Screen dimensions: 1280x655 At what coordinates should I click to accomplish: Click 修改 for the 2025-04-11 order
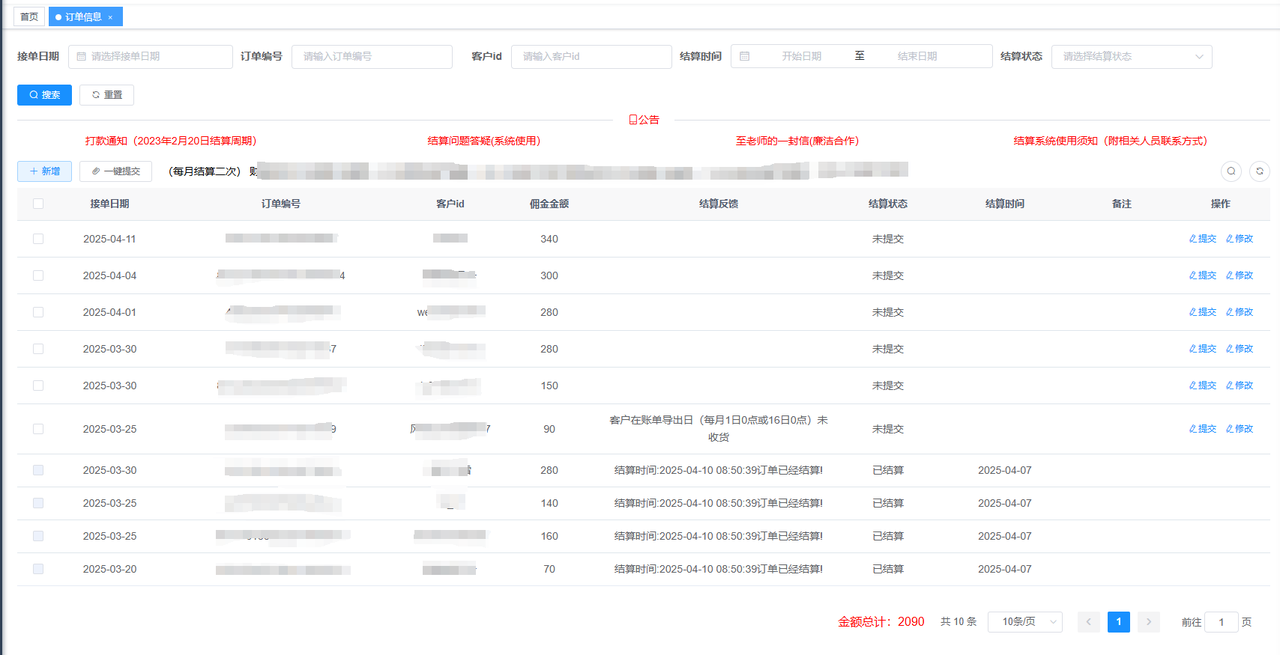1239,239
